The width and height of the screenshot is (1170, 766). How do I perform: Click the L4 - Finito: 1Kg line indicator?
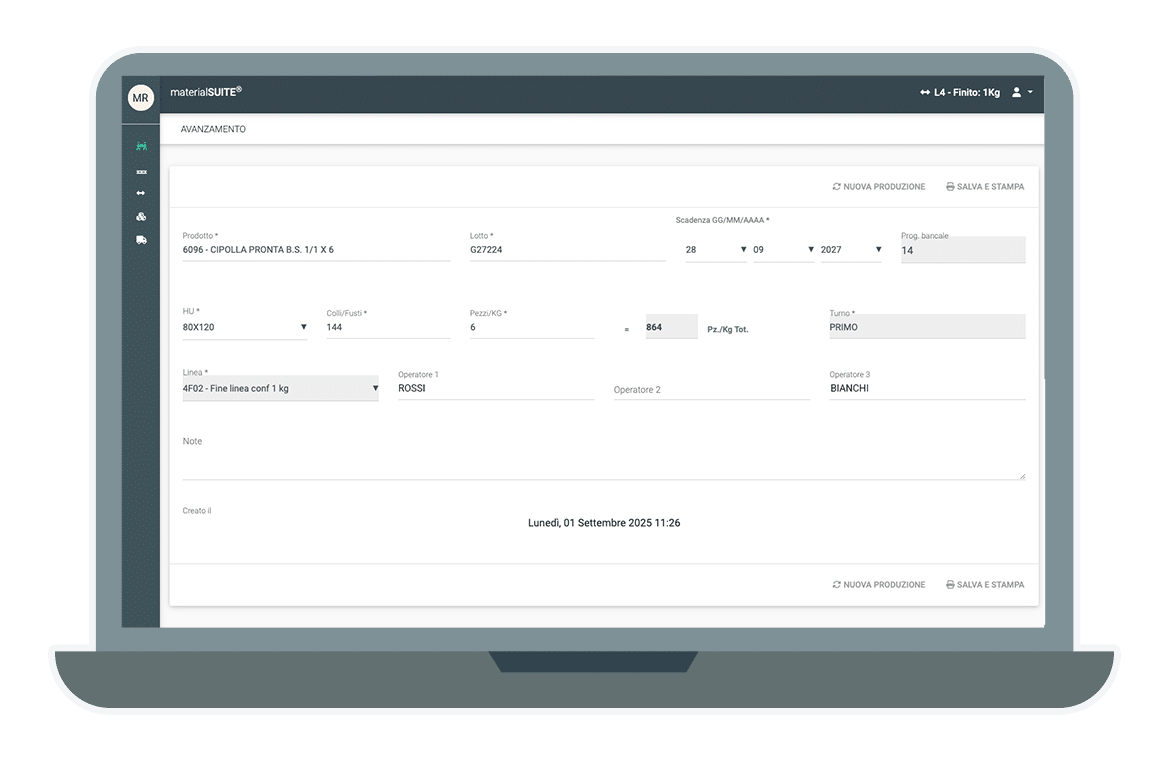point(959,93)
